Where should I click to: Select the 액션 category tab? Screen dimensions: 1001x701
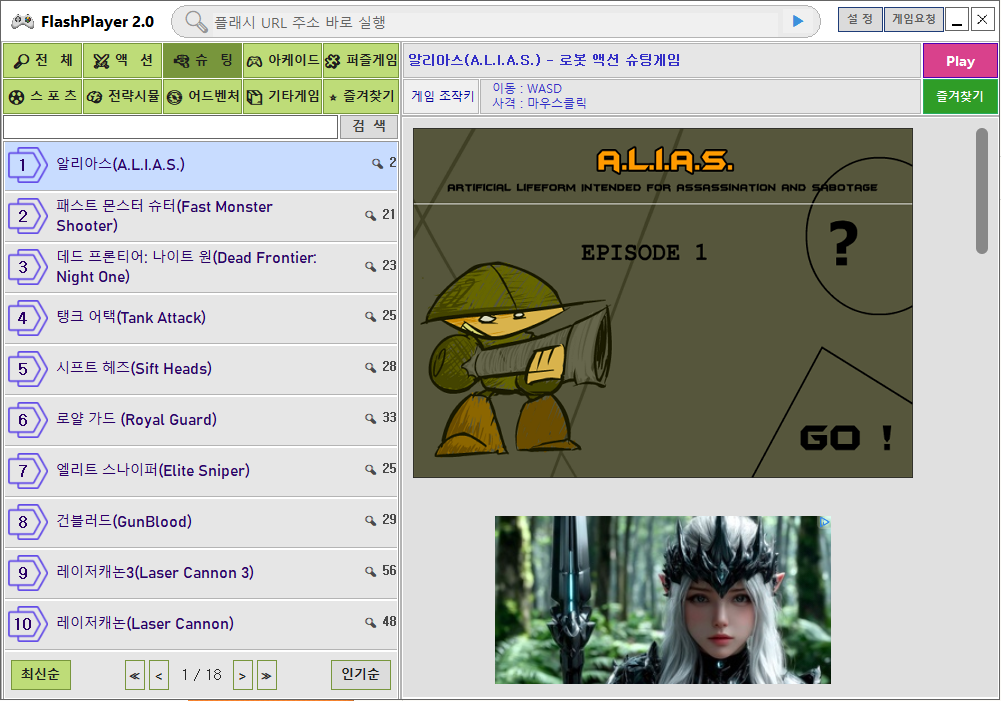click(x=123, y=61)
